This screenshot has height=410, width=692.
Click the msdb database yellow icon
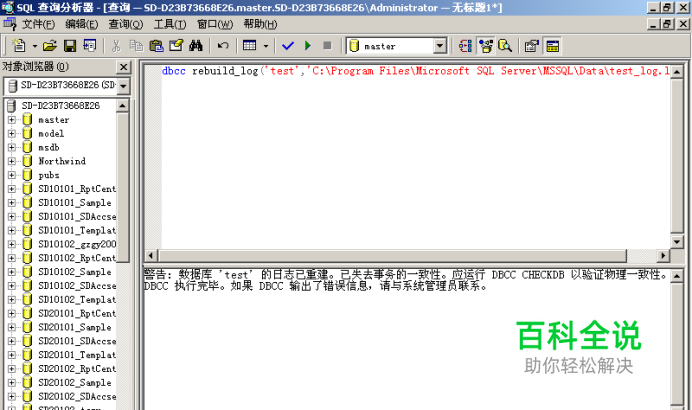[x=27, y=147]
